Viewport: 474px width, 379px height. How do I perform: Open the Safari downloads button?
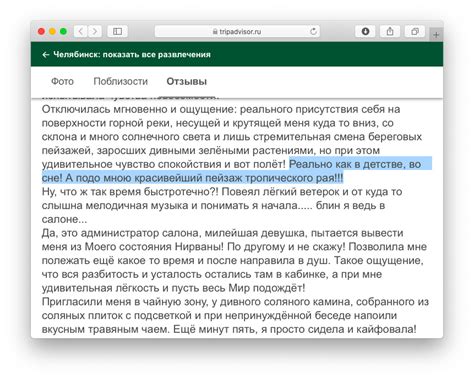tap(365, 31)
